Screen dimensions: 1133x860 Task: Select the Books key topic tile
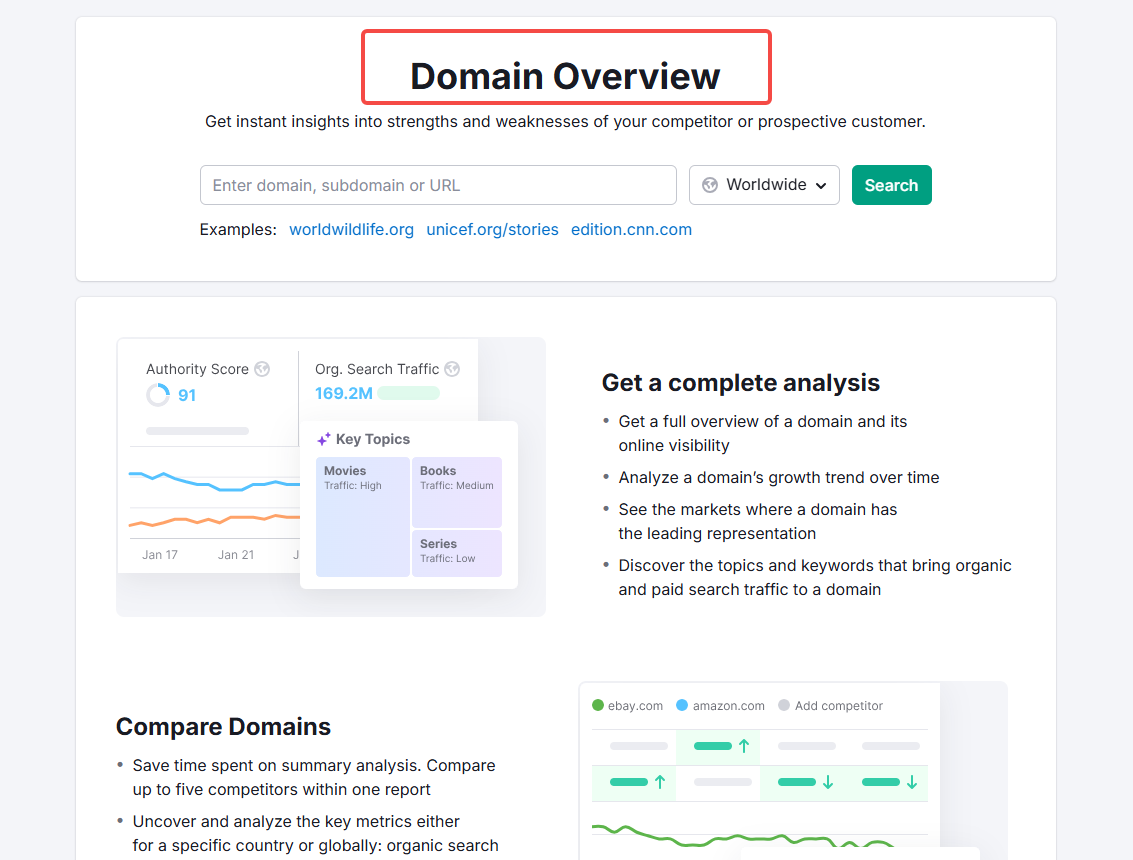click(x=457, y=490)
